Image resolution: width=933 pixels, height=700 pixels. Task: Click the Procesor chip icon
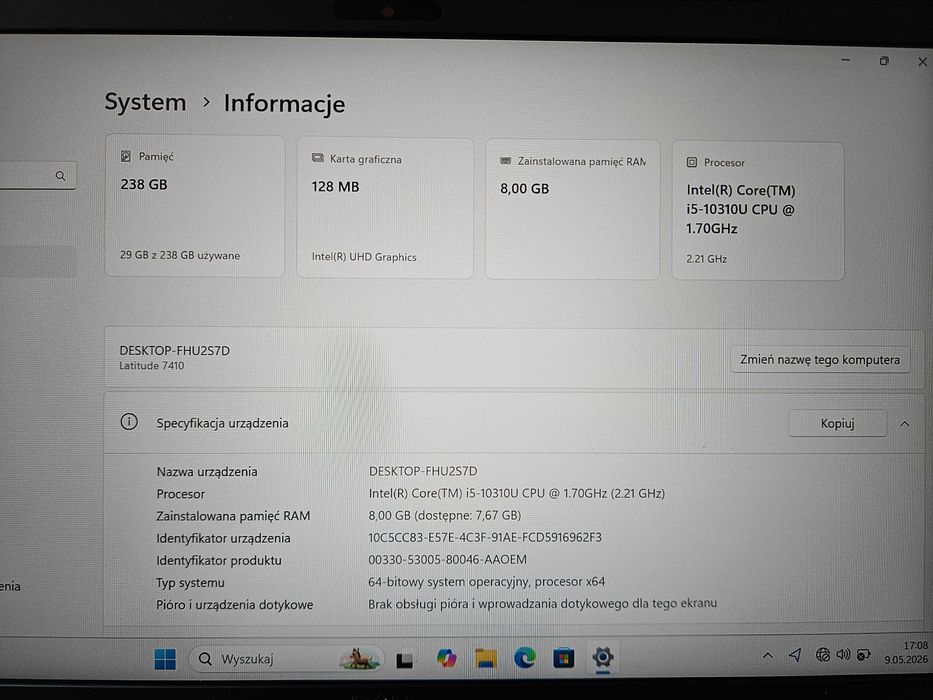click(x=691, y=162)
